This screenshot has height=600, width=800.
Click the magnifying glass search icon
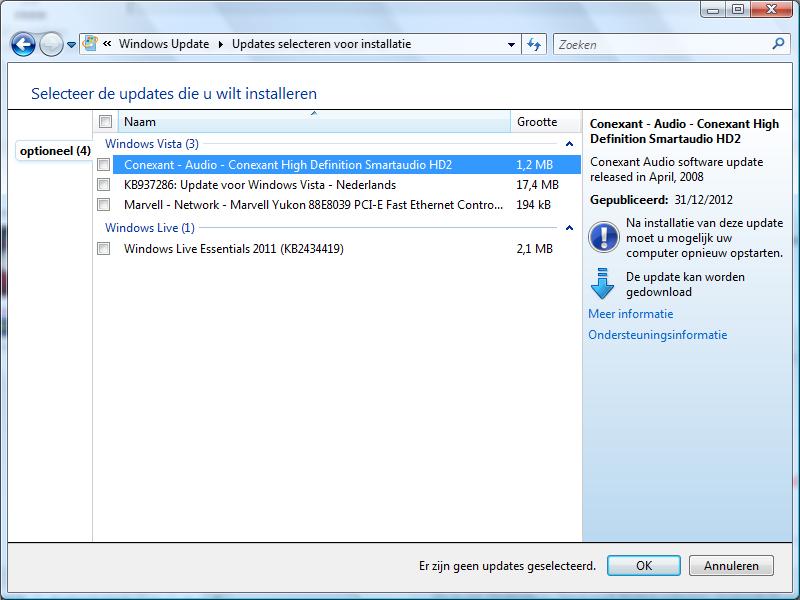(x=779, y=44)
